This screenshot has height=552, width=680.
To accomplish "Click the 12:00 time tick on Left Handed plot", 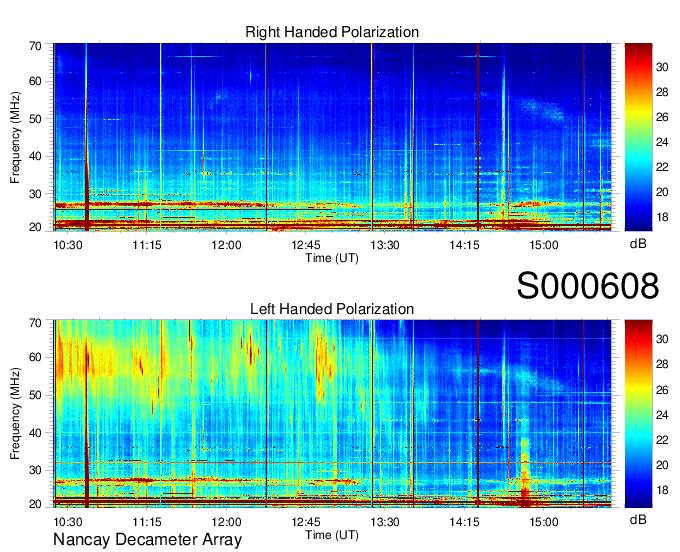I will point(226,522).
